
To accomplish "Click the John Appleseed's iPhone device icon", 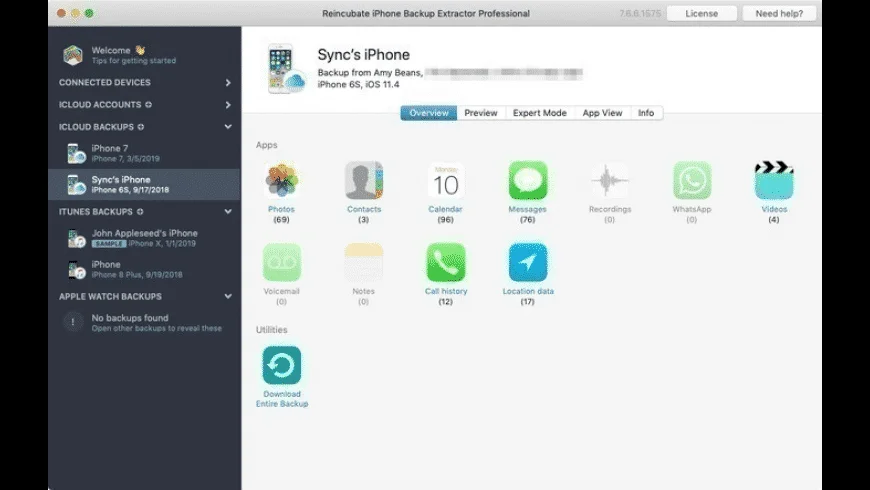I will (75, 238).
